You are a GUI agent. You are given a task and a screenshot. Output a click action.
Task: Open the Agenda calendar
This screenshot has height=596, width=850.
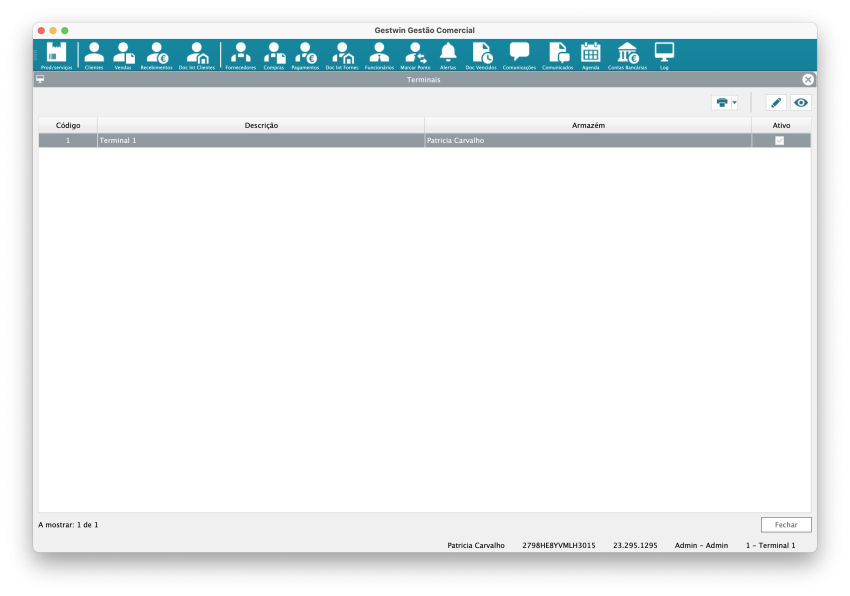pos(590,55)
